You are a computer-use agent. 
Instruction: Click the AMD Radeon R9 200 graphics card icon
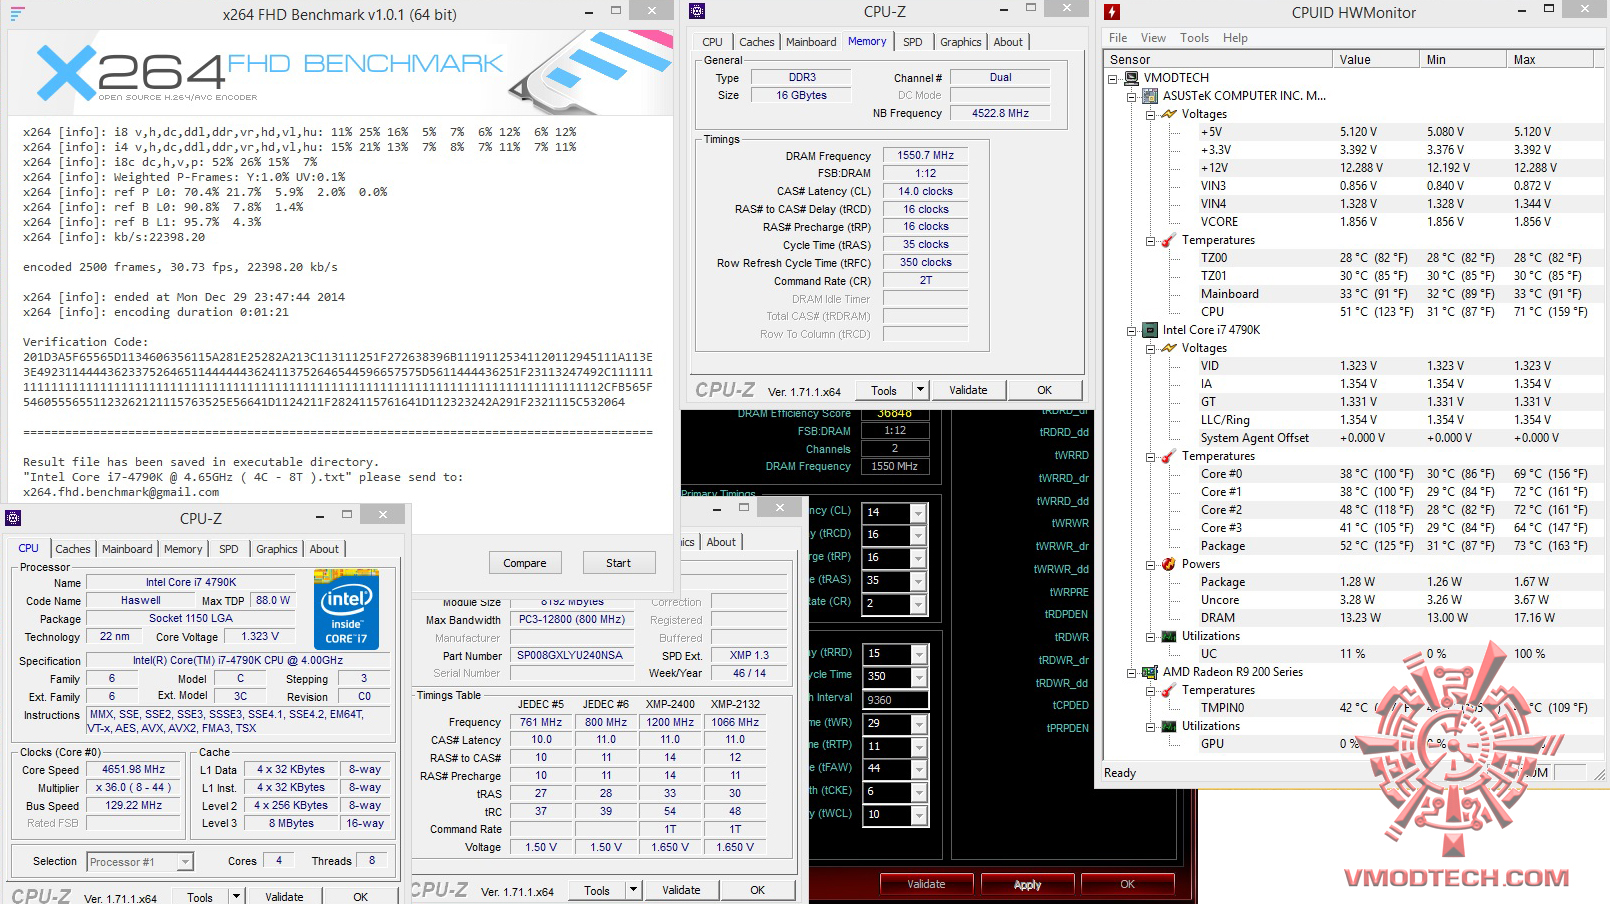[x=1150, y=672]
